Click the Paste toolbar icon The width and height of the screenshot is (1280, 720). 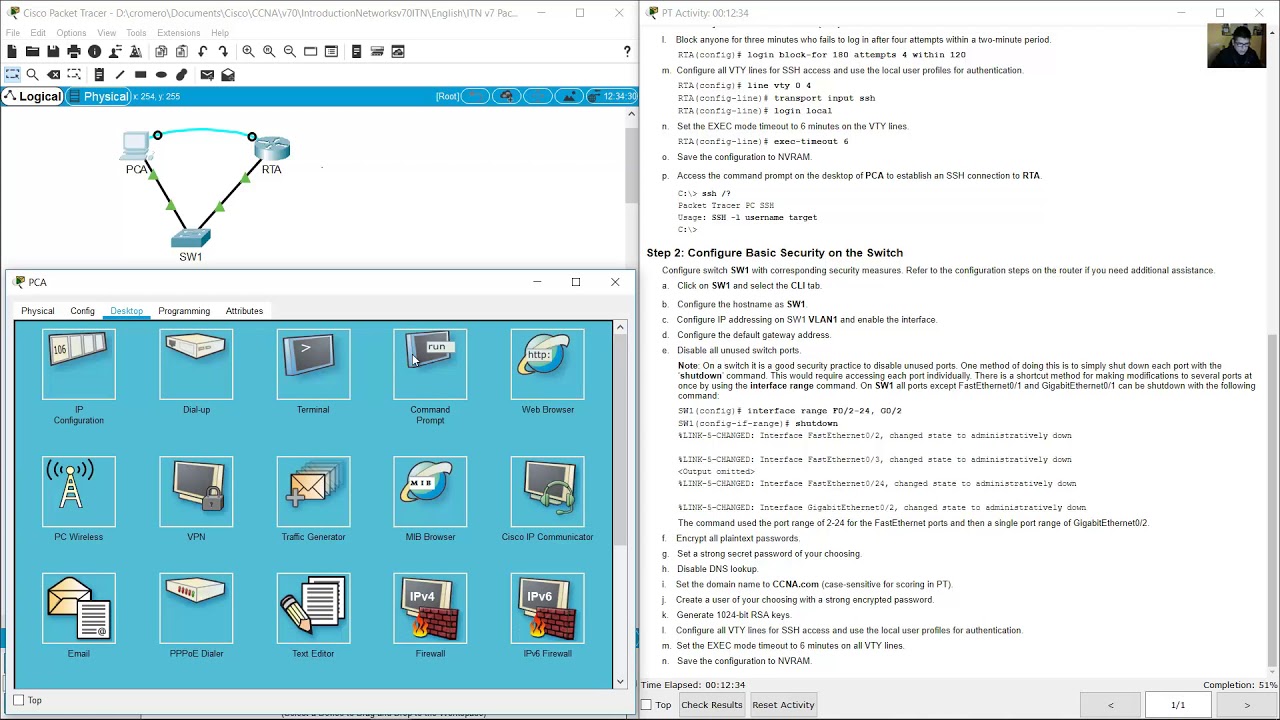[x=181, y=51]
